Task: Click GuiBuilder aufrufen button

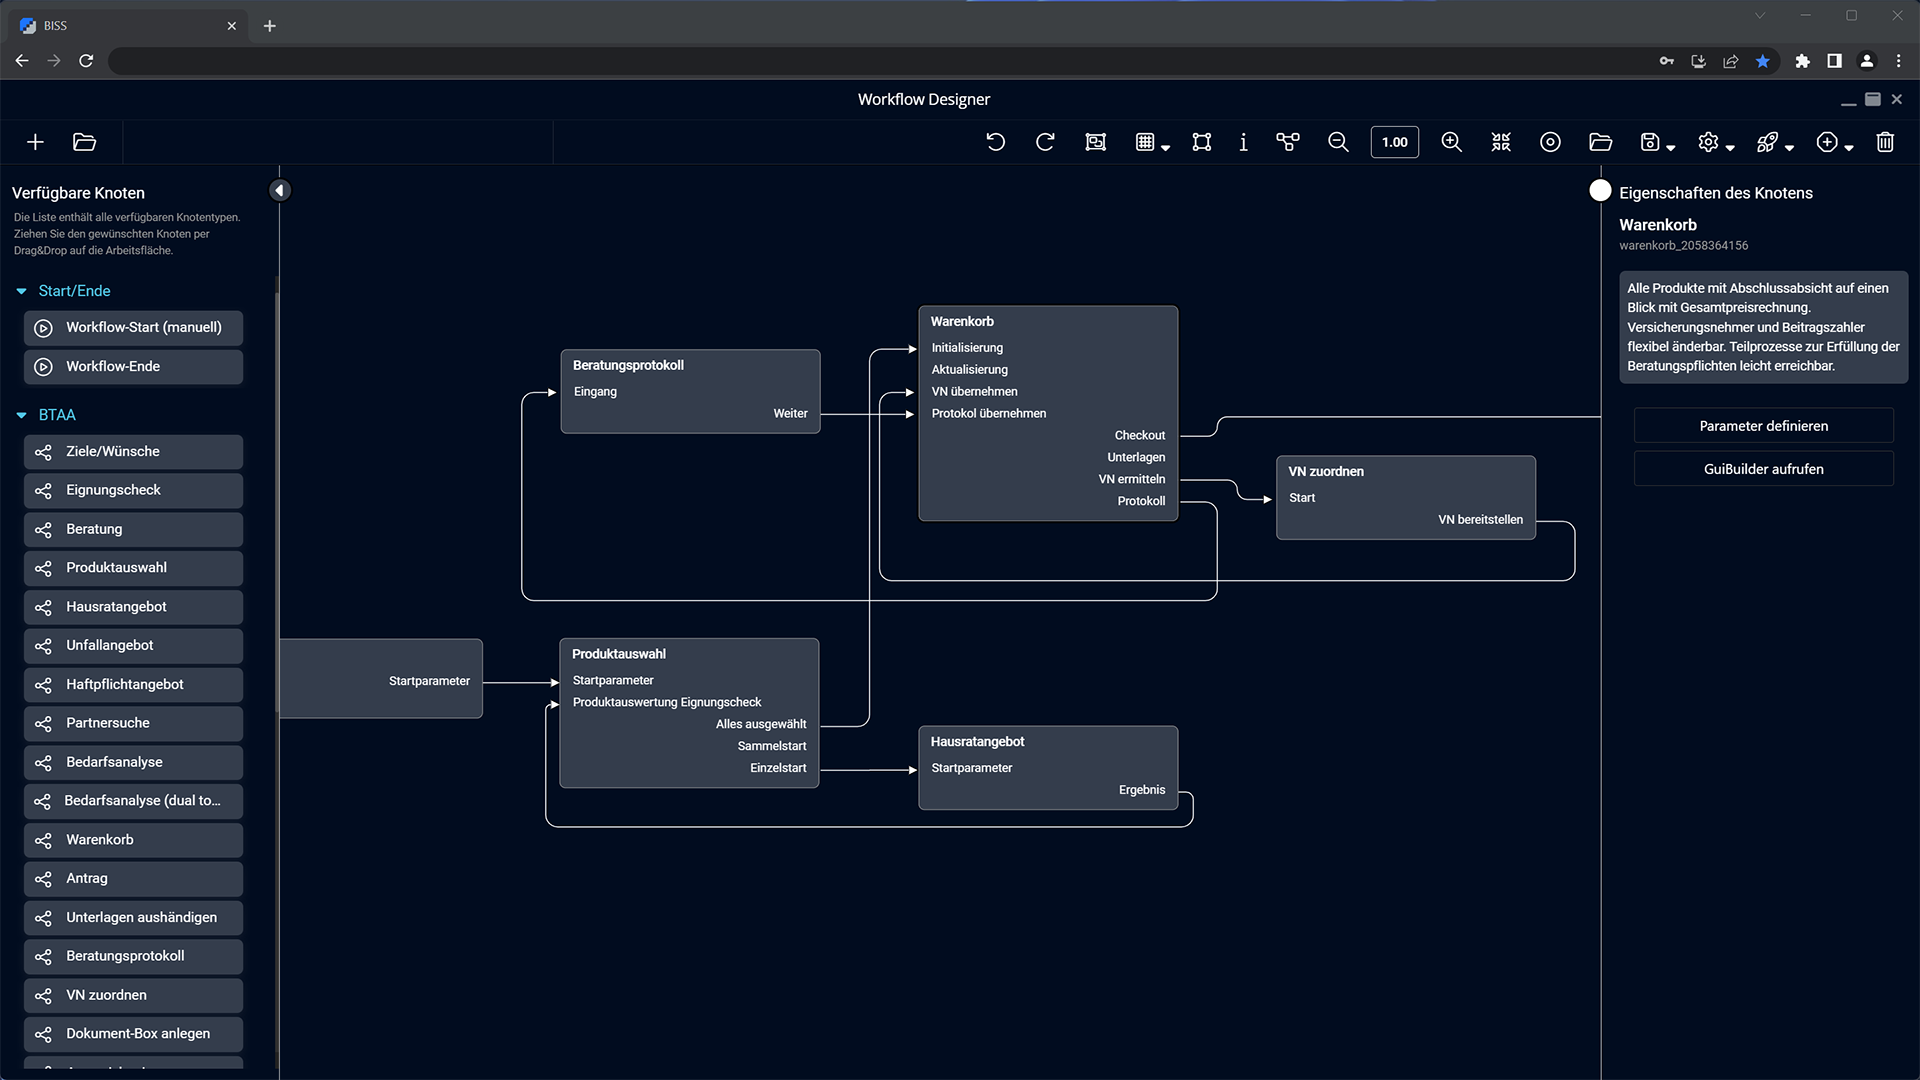Action: (1763, 469)
